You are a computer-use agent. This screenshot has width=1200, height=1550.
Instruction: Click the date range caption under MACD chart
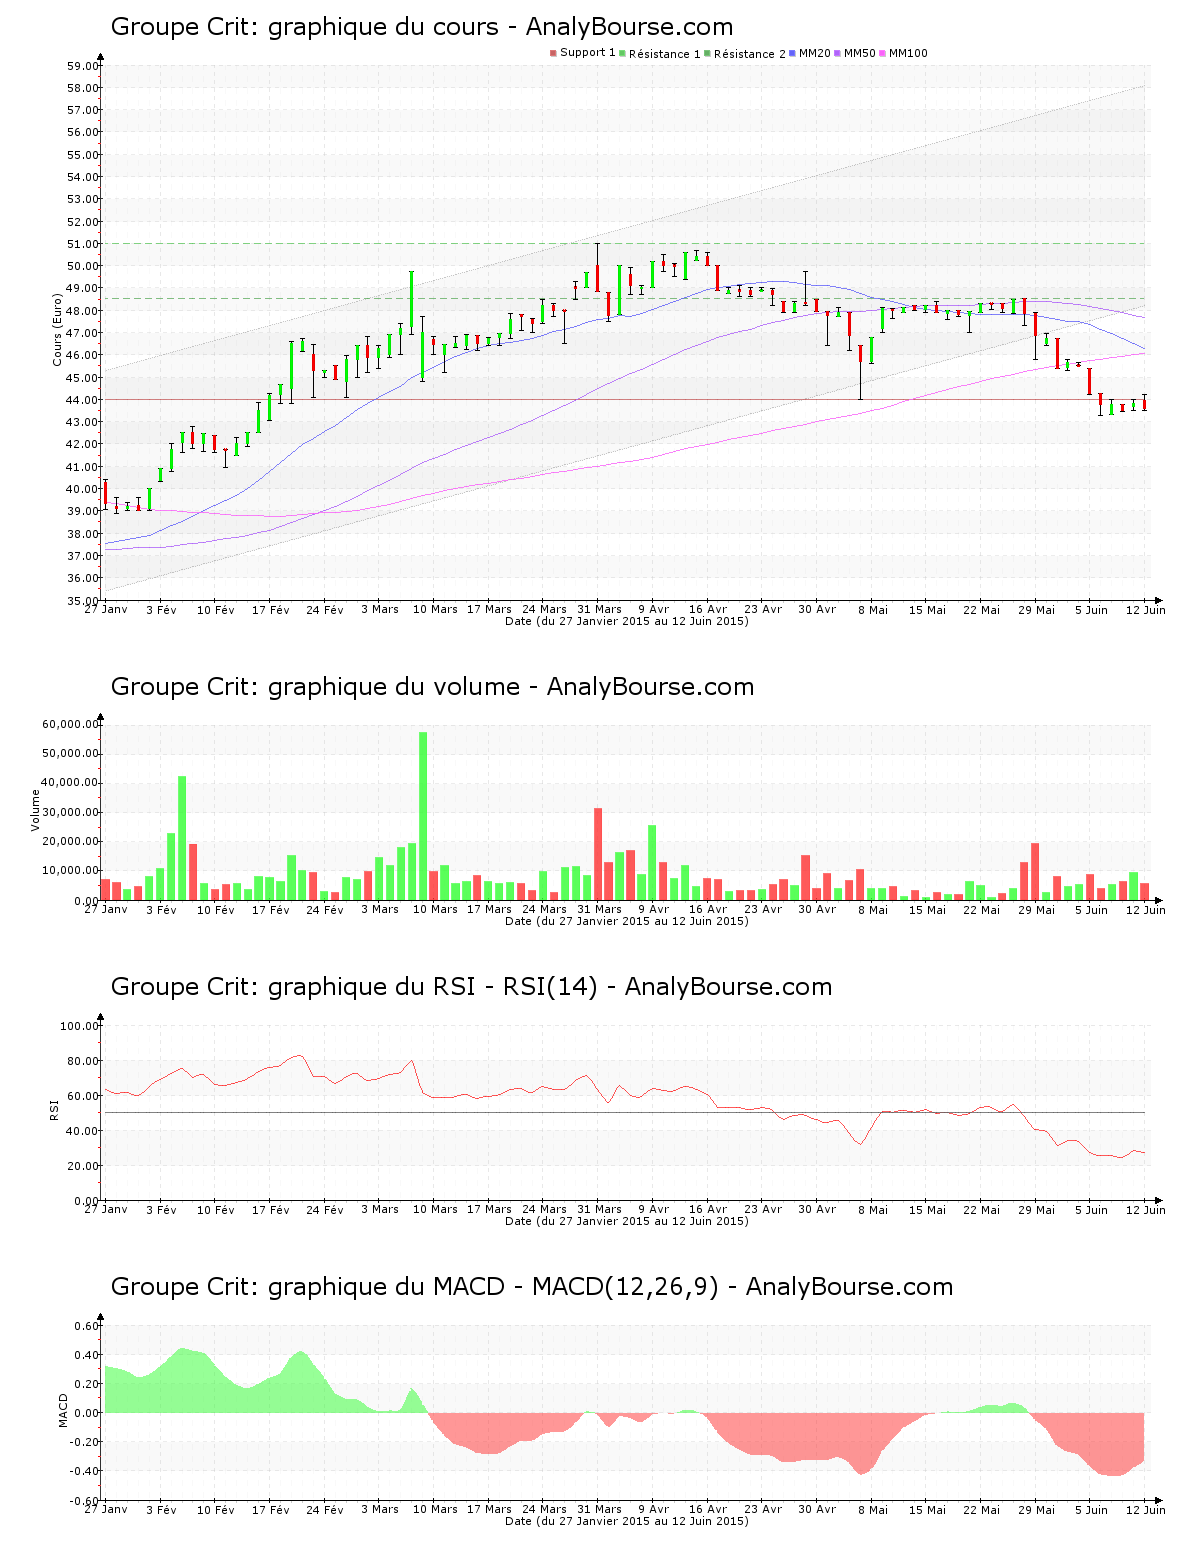coord(627,1521)
